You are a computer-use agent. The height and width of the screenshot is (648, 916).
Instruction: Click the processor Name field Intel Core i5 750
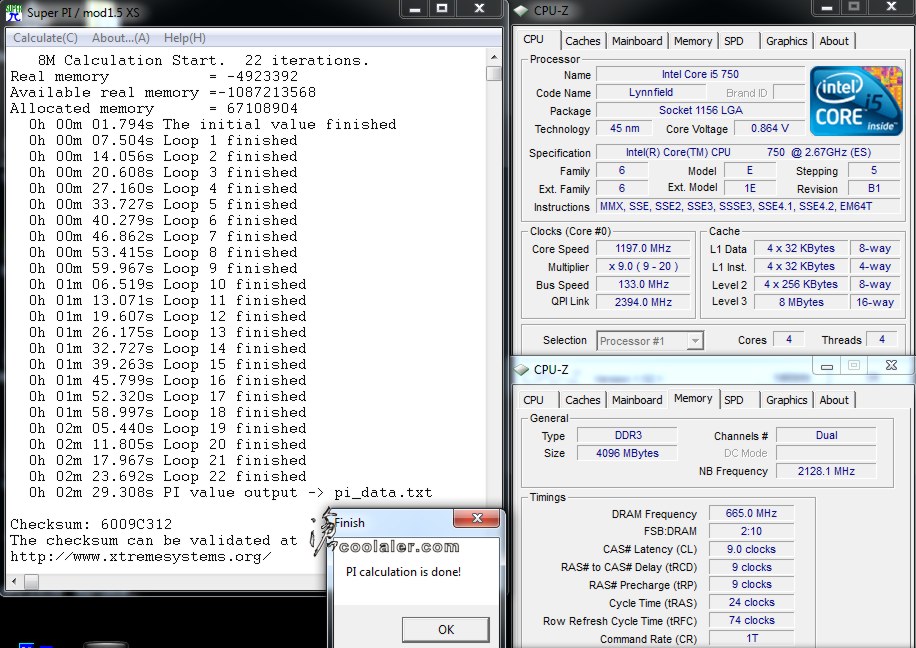click(700, 74)
